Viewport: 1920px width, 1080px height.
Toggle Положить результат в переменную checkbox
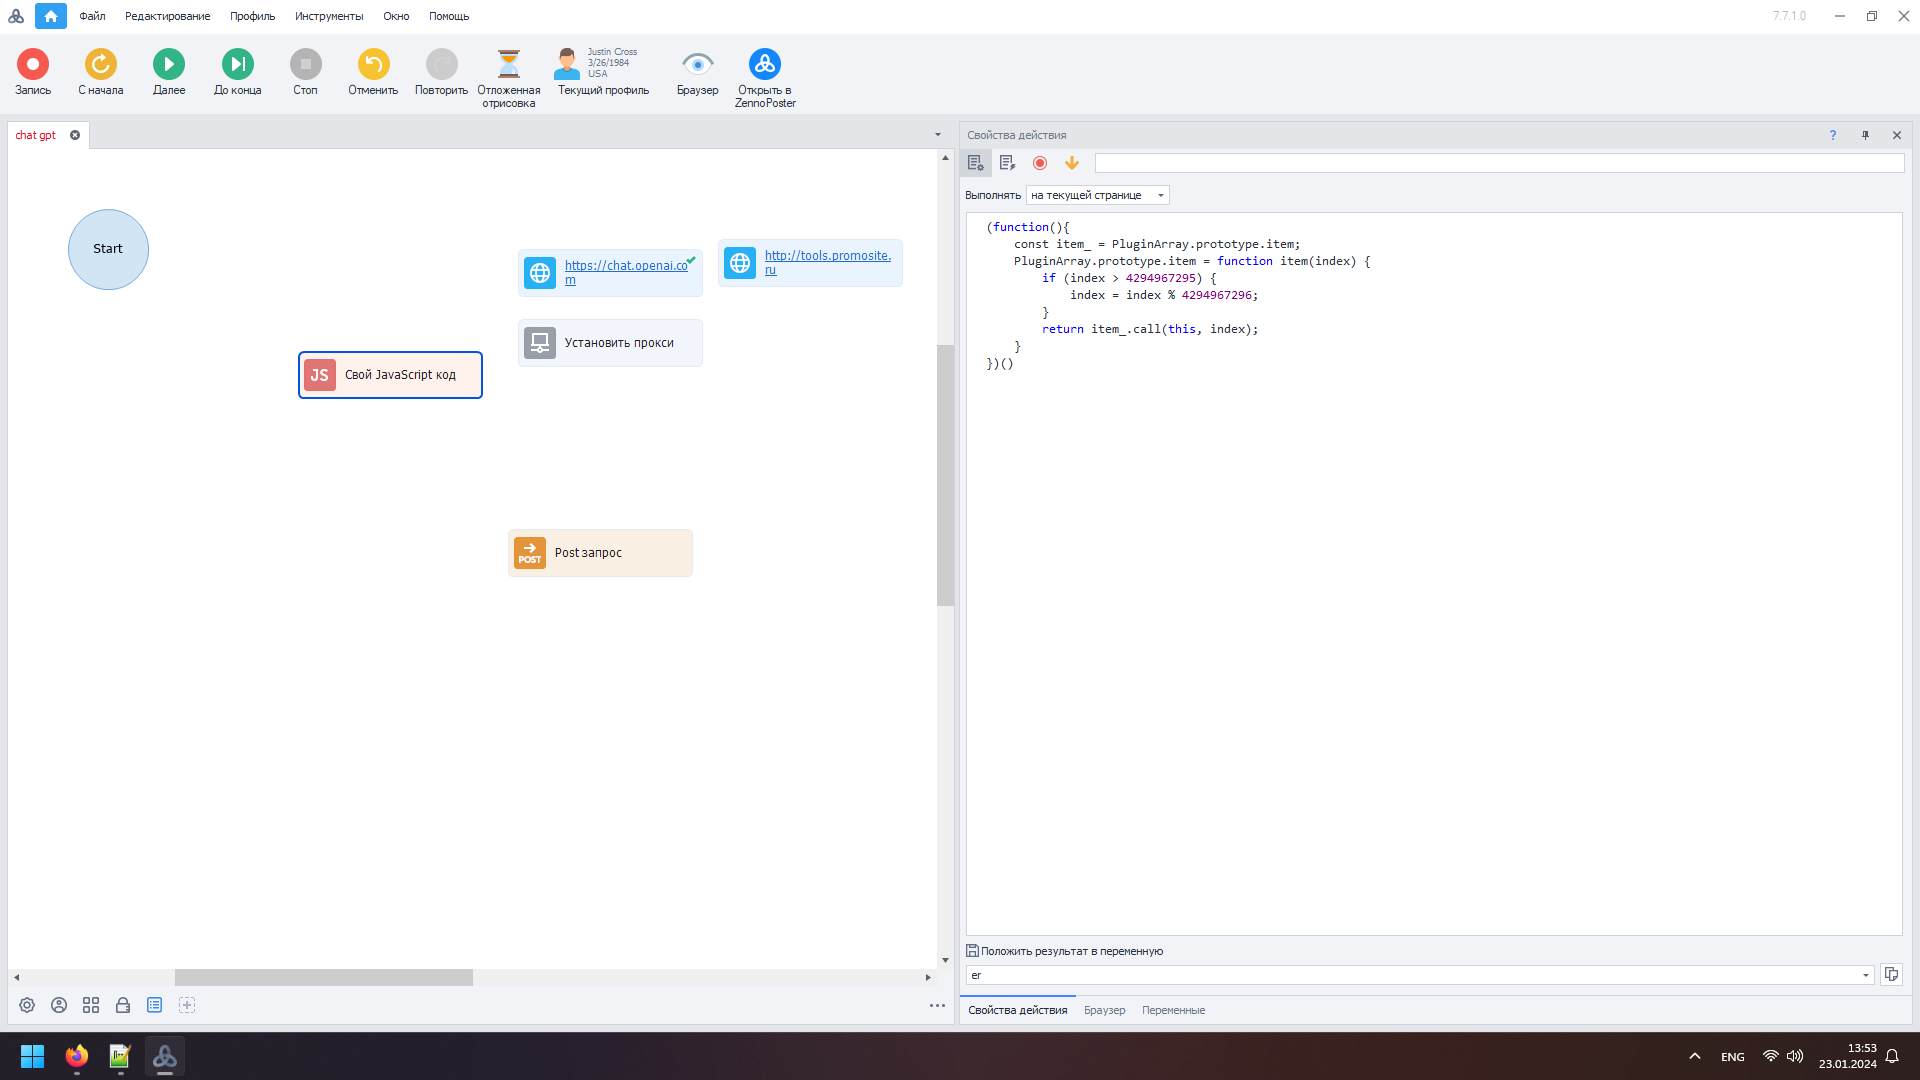[972, 951]
